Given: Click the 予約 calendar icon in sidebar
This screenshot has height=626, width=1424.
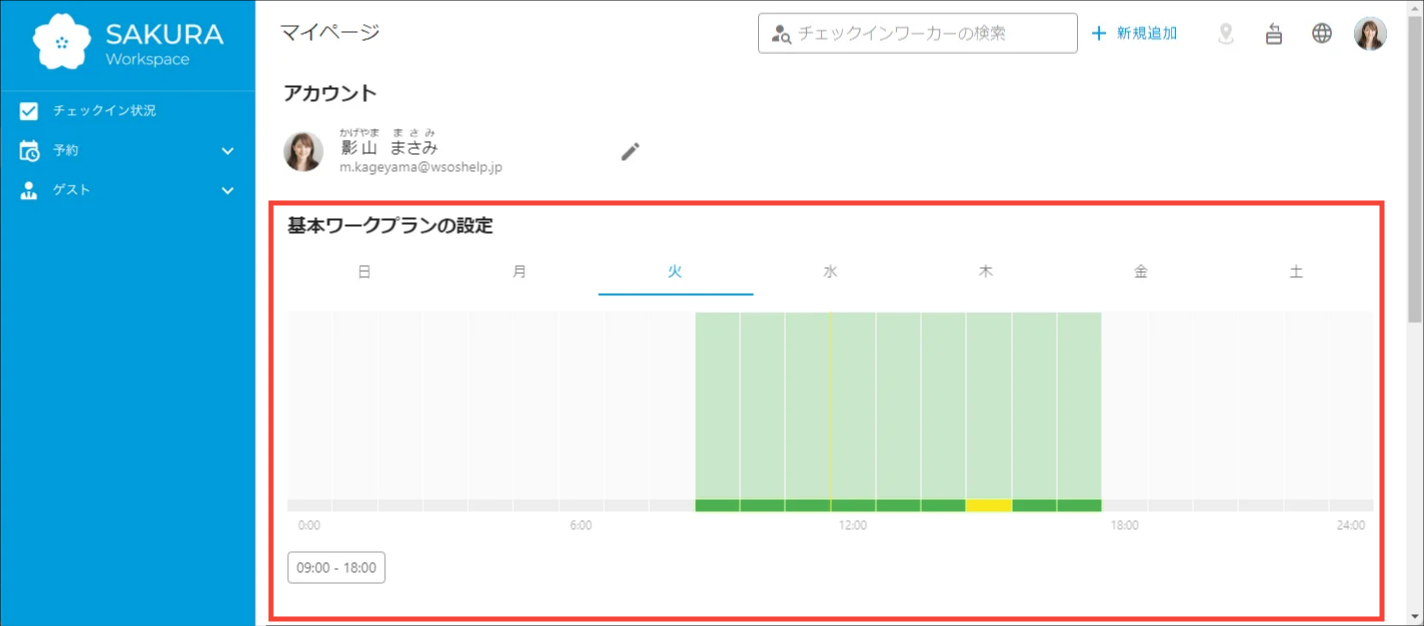Looking at the screenshot, I should point(29,151).
